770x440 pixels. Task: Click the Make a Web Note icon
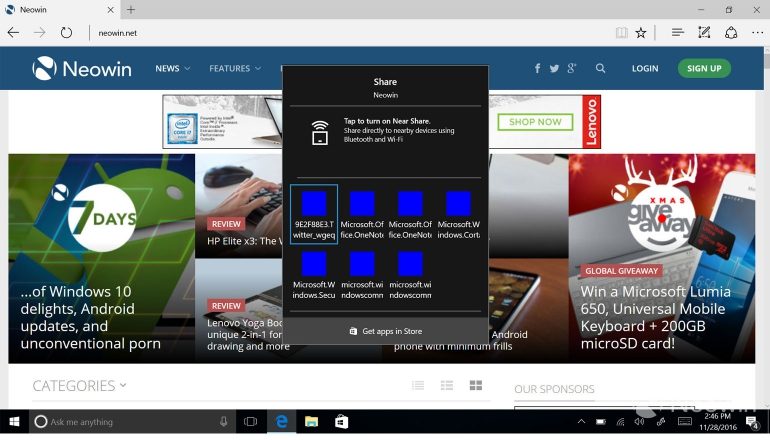coord(704,33)
